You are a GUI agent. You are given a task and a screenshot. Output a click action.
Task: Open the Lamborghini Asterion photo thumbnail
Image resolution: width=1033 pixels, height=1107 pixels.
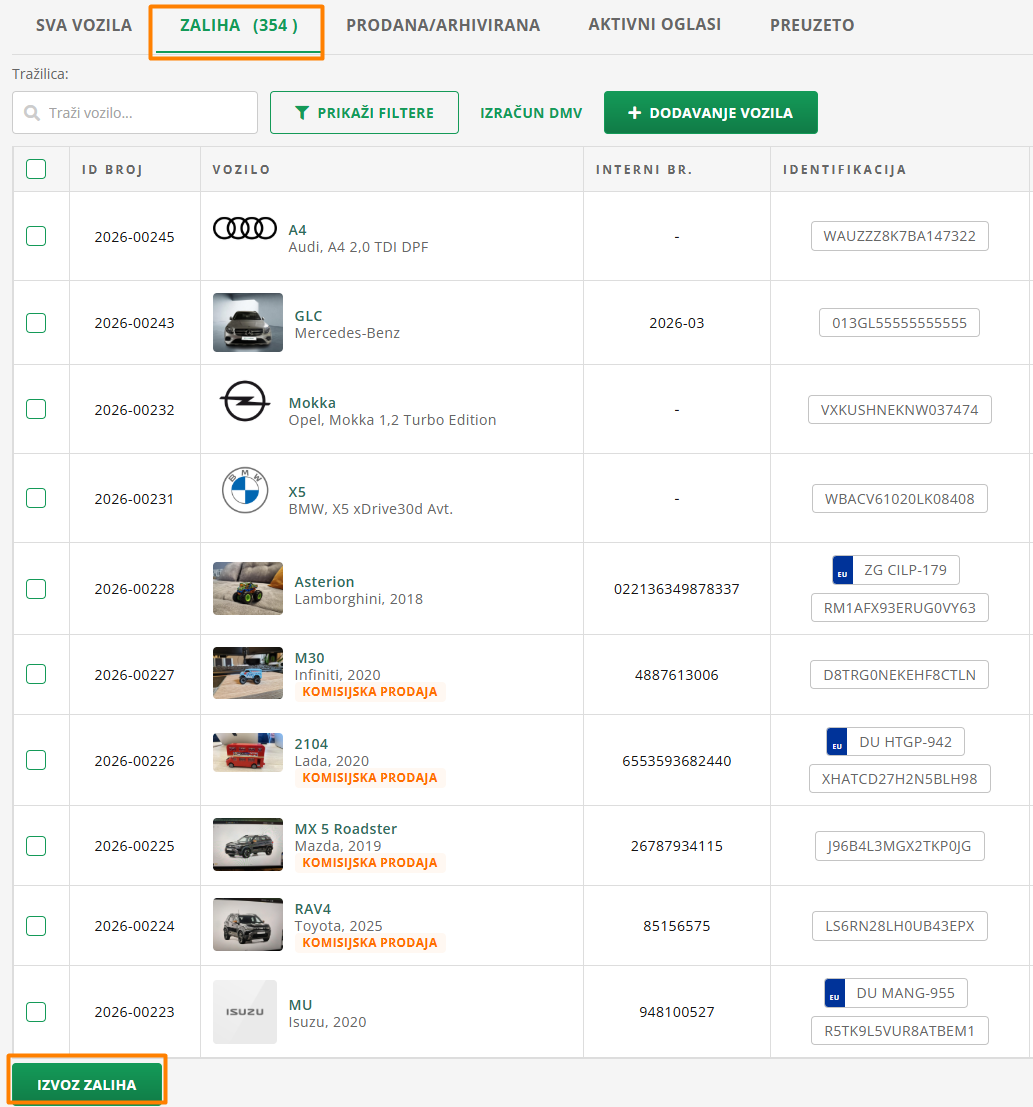(248, 588)
